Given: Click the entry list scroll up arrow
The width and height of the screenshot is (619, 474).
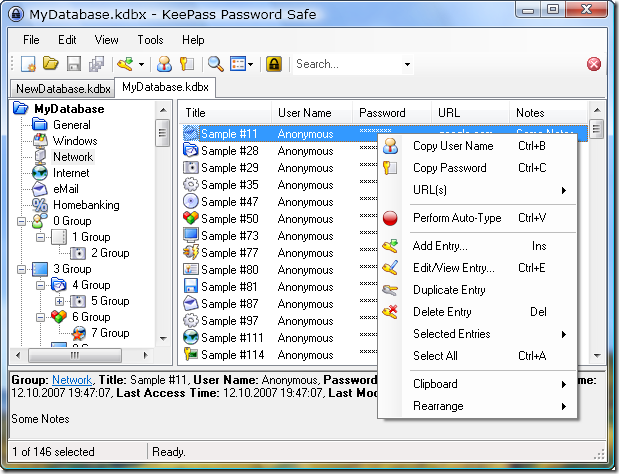Looking at the screenshot, I should coord(597,110).
